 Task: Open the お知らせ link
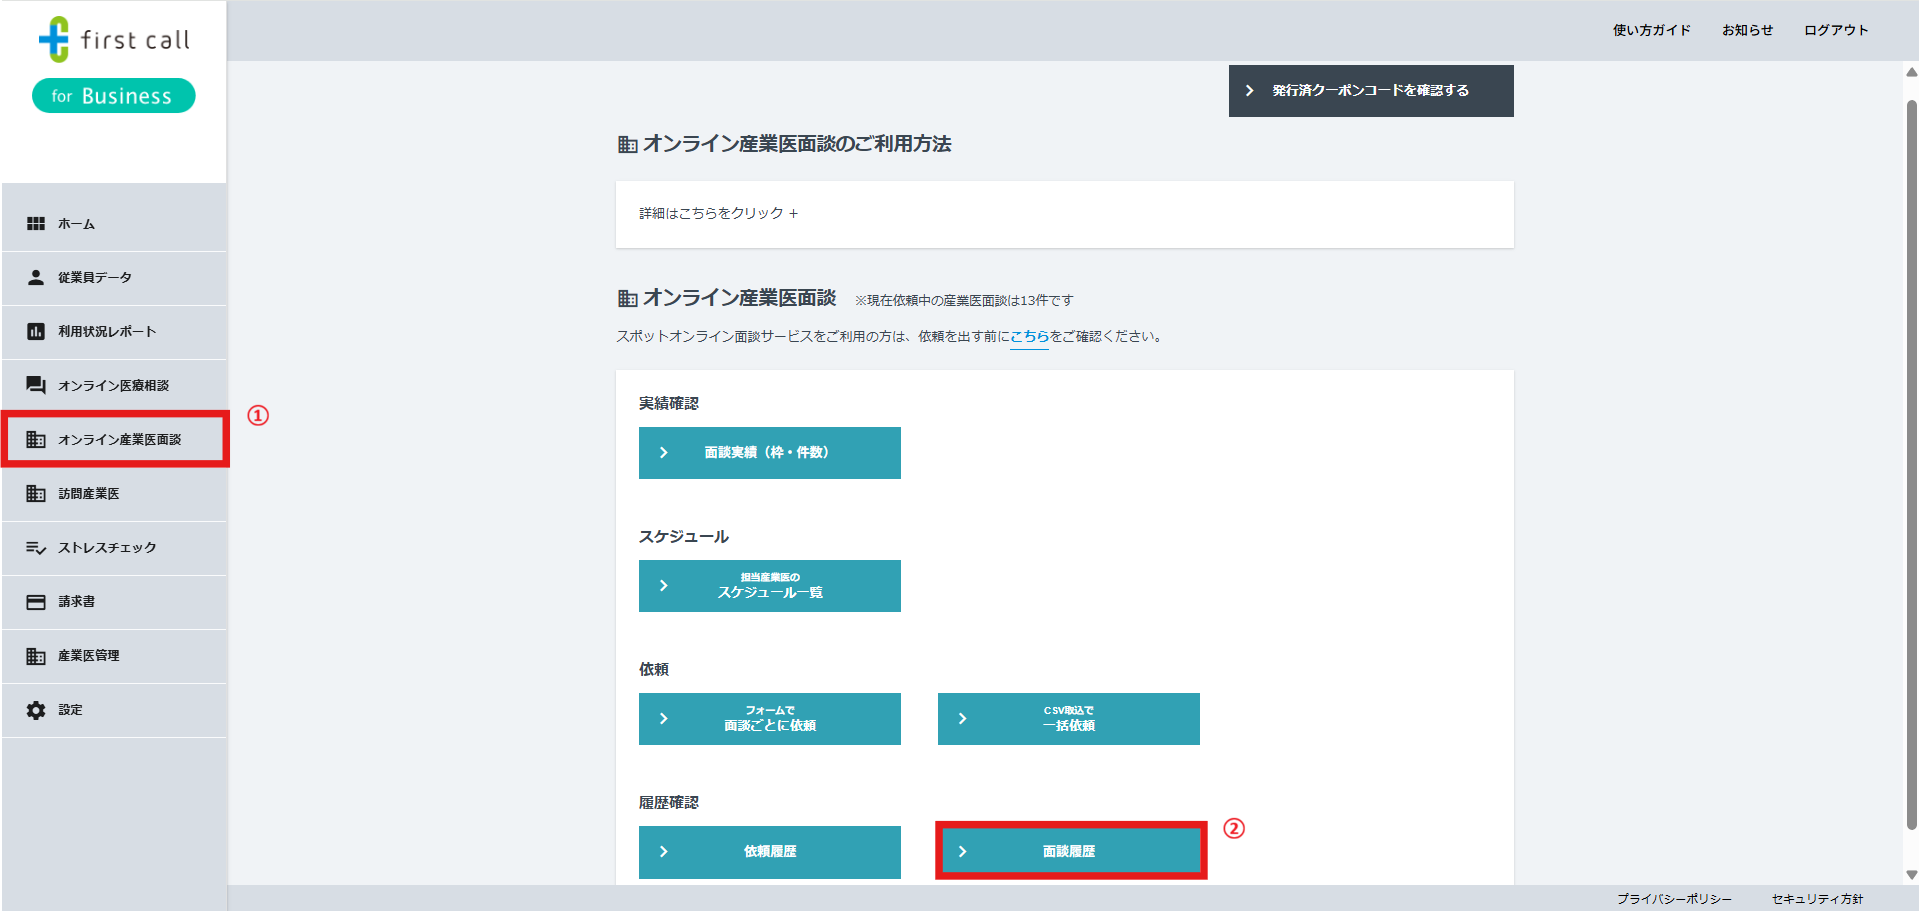(1747, 30)
